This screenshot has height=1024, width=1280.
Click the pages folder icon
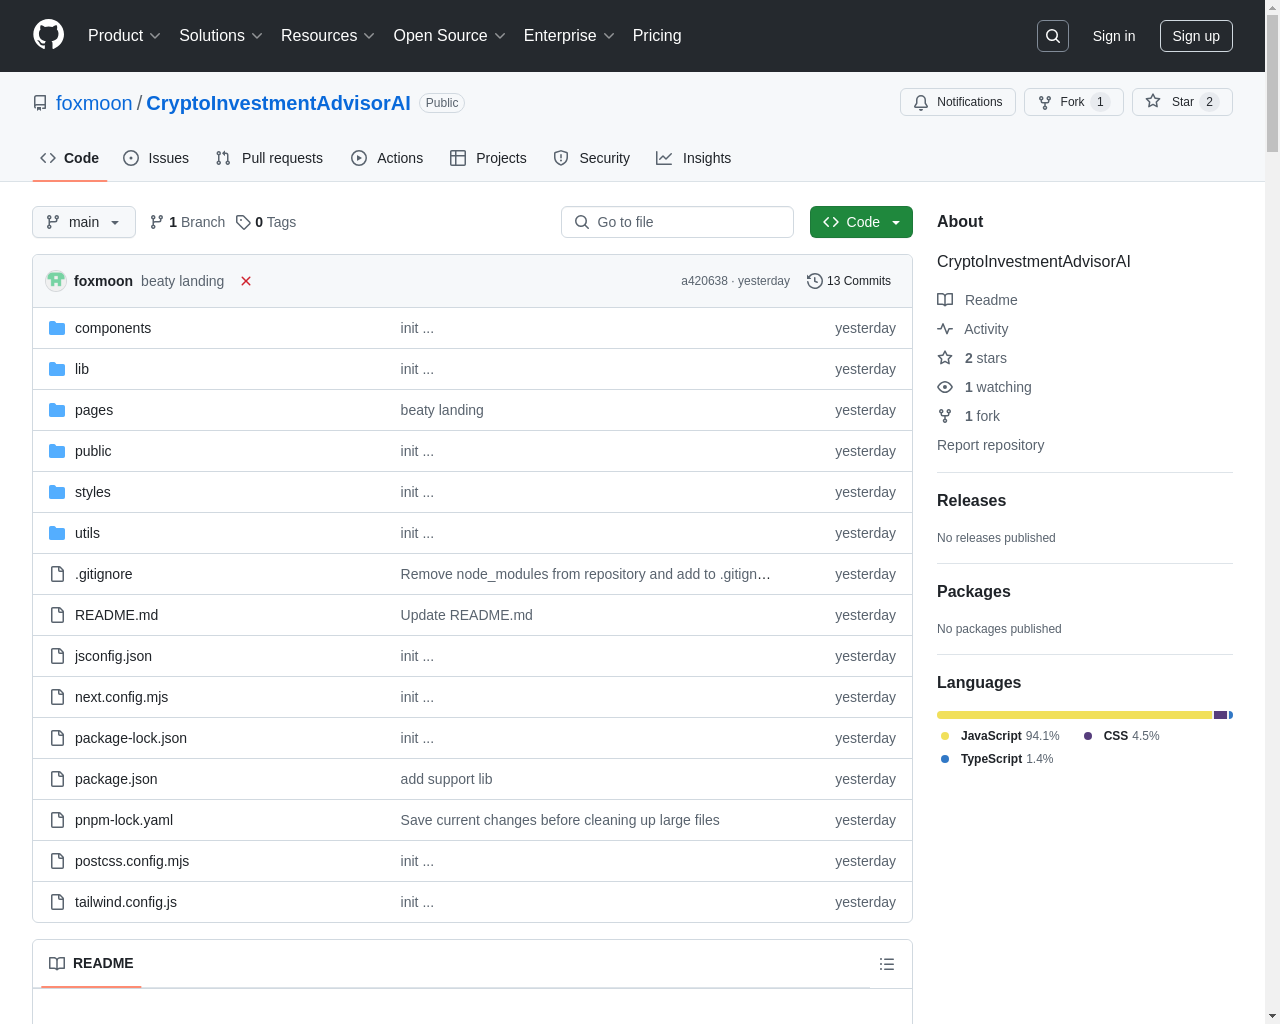pyautogui.click(x=57, y=410)
